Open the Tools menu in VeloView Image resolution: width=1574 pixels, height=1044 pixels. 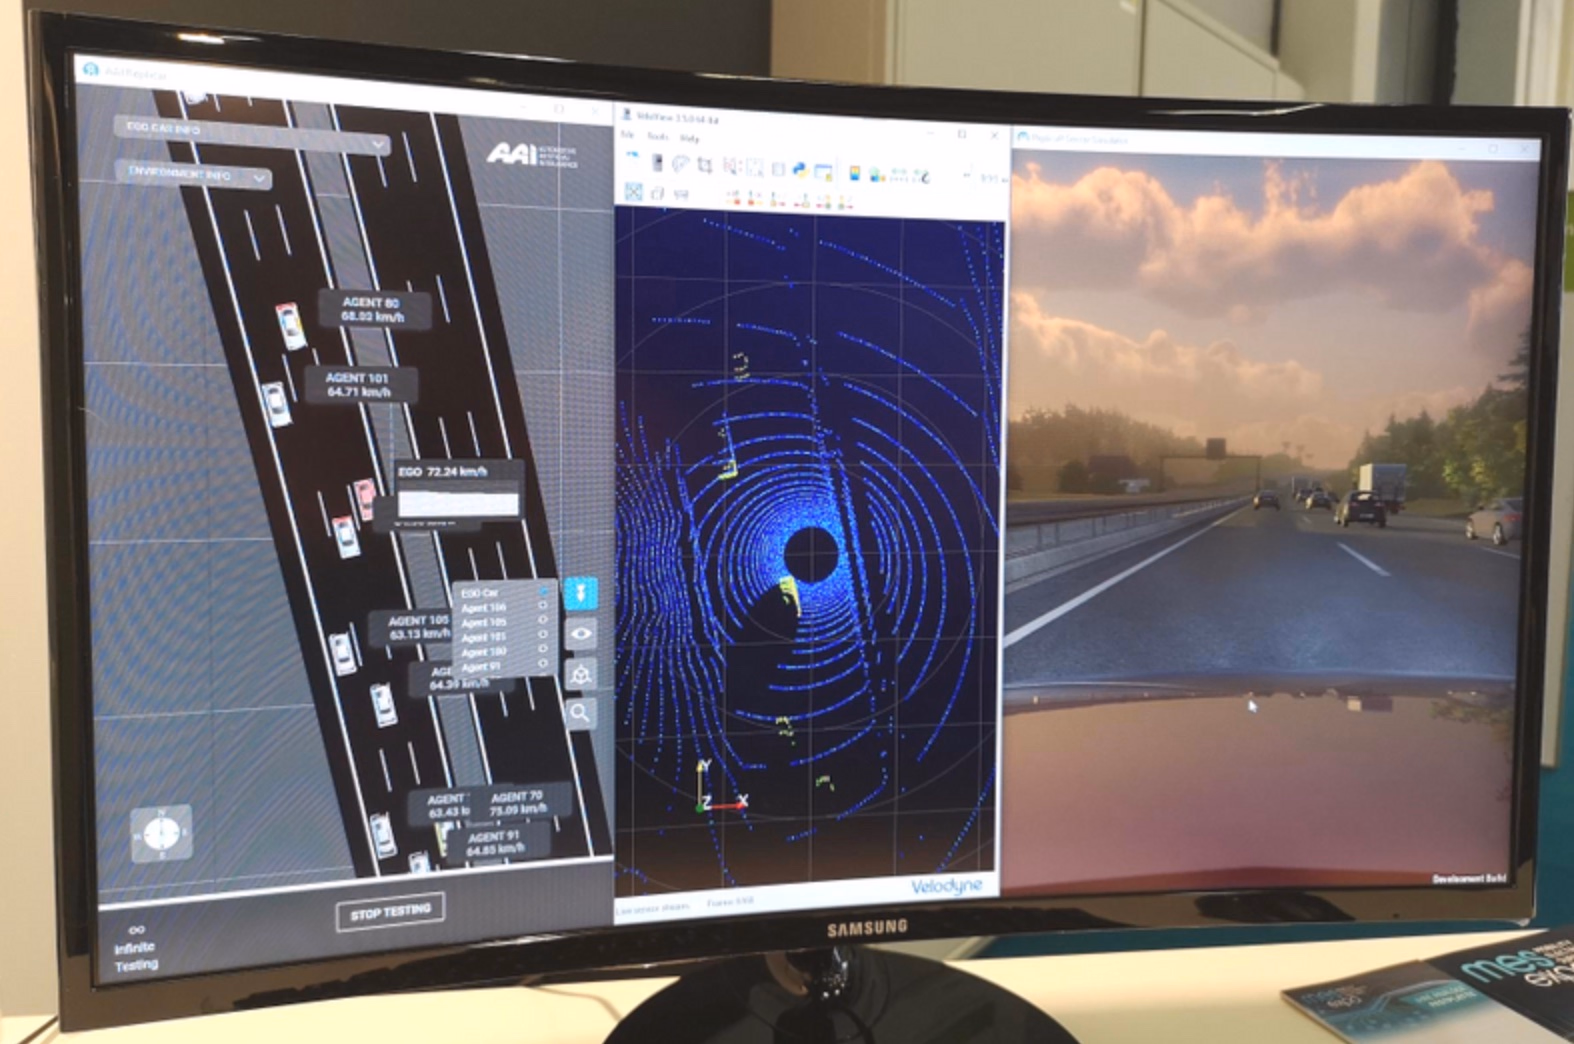(657, 137)
